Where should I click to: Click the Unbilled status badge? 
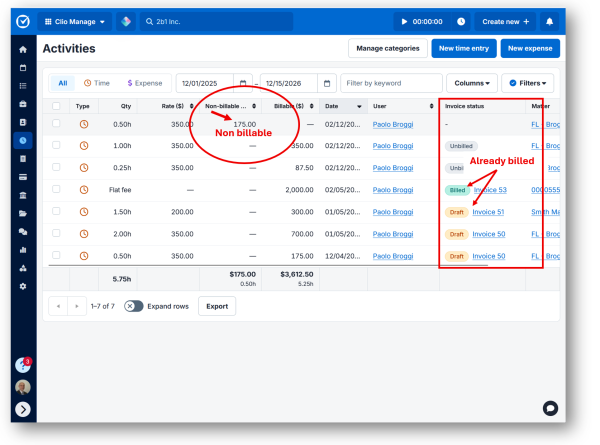tap(461, 146)
